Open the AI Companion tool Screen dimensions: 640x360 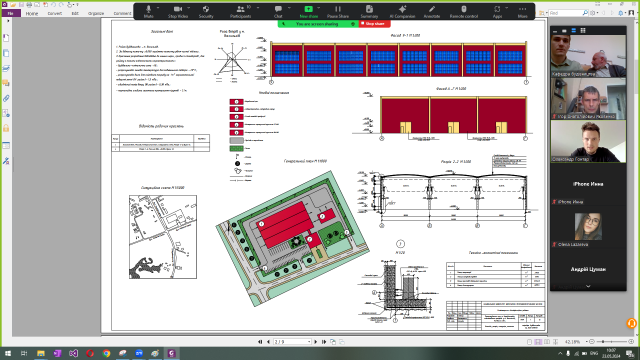point(402,11)
